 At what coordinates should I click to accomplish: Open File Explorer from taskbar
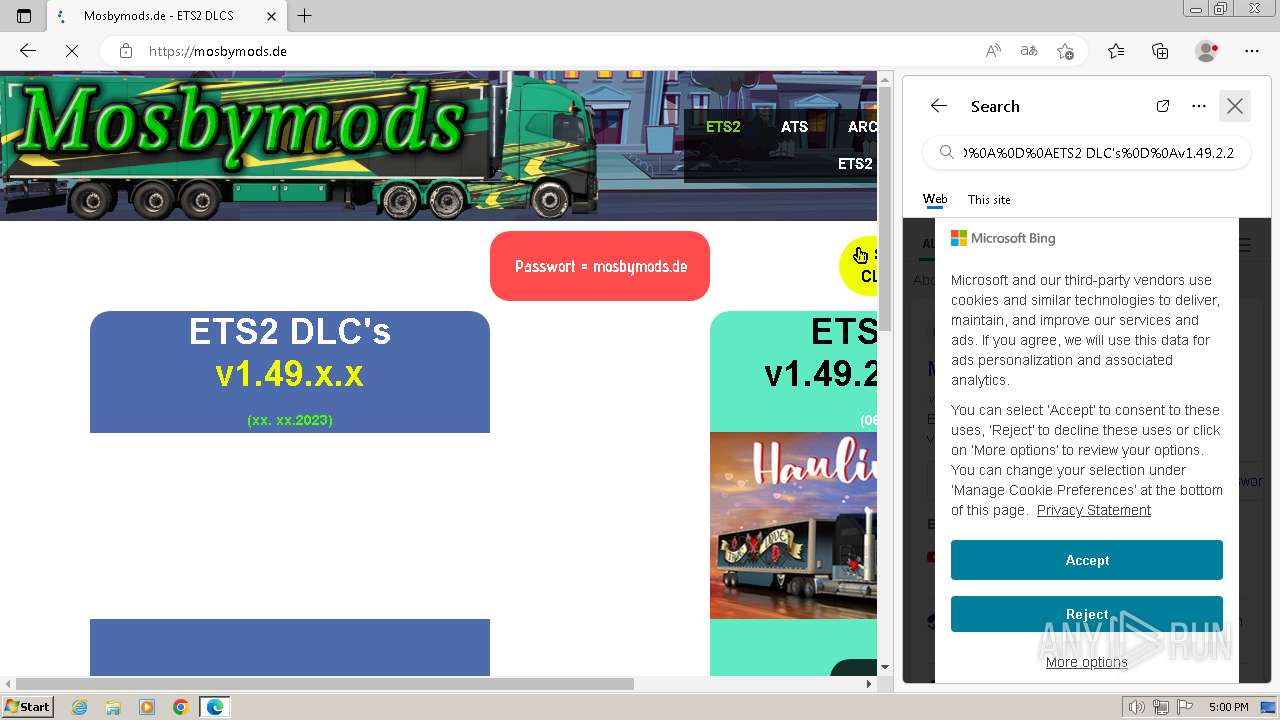point(113,707)
